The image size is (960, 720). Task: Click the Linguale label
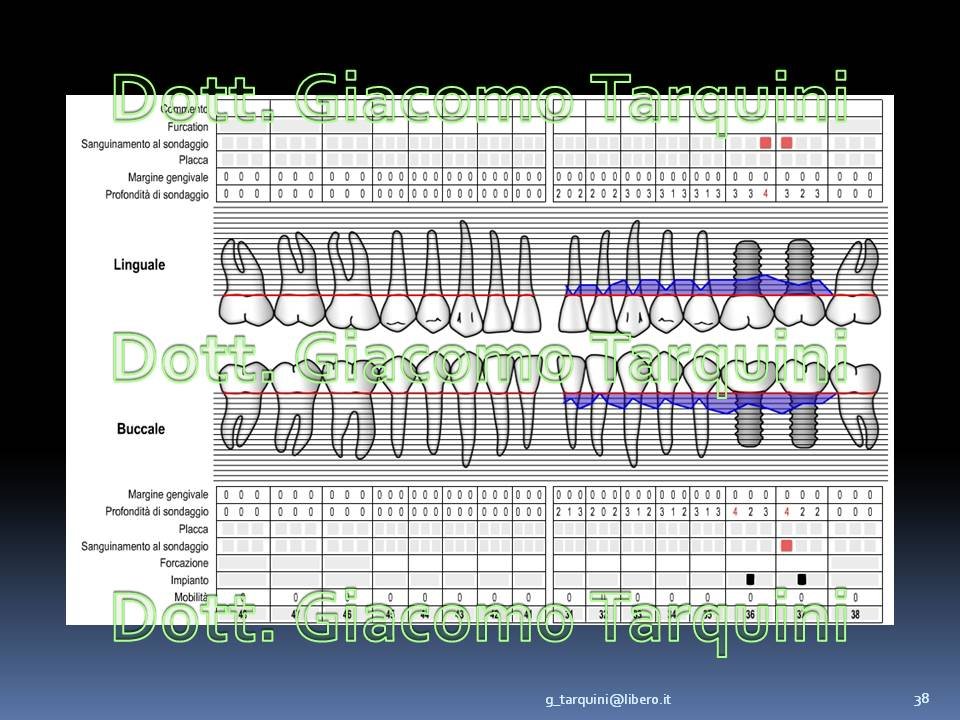coord(139,266)
